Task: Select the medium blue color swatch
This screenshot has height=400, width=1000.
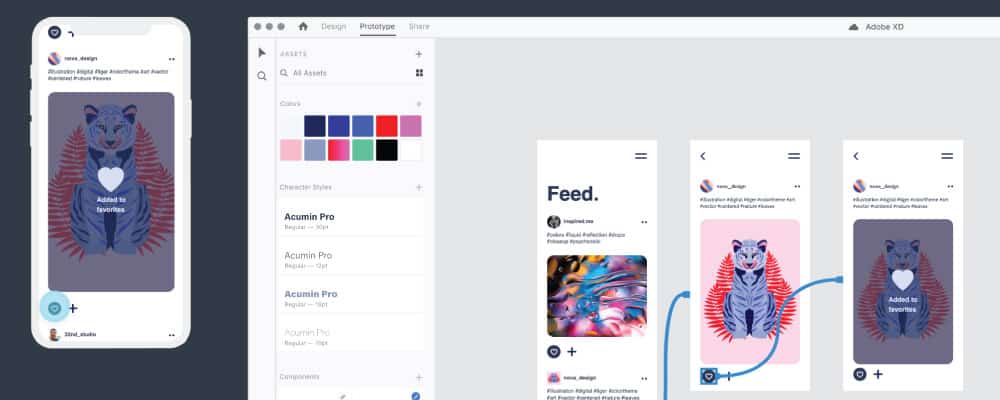Action: 363,126
